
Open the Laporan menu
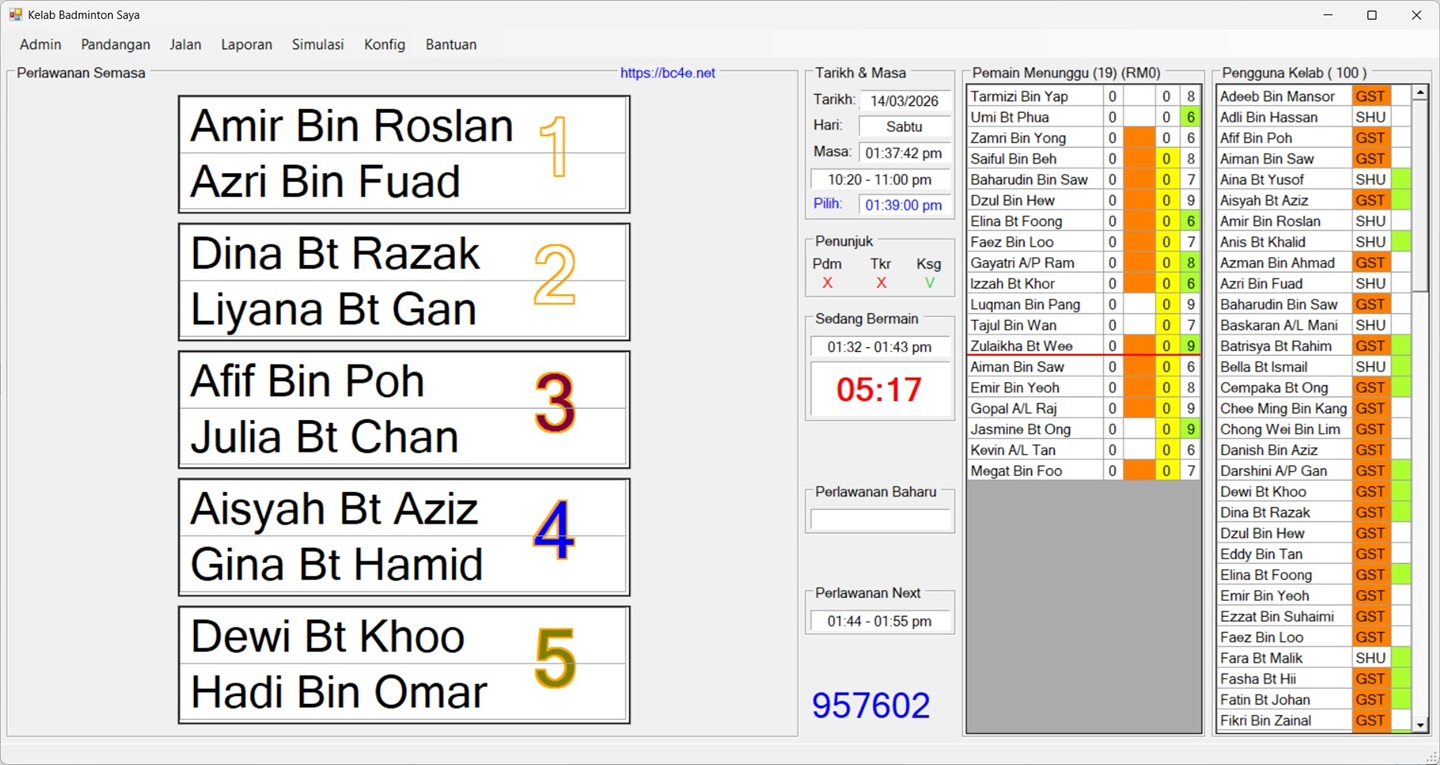pos(246,44)
